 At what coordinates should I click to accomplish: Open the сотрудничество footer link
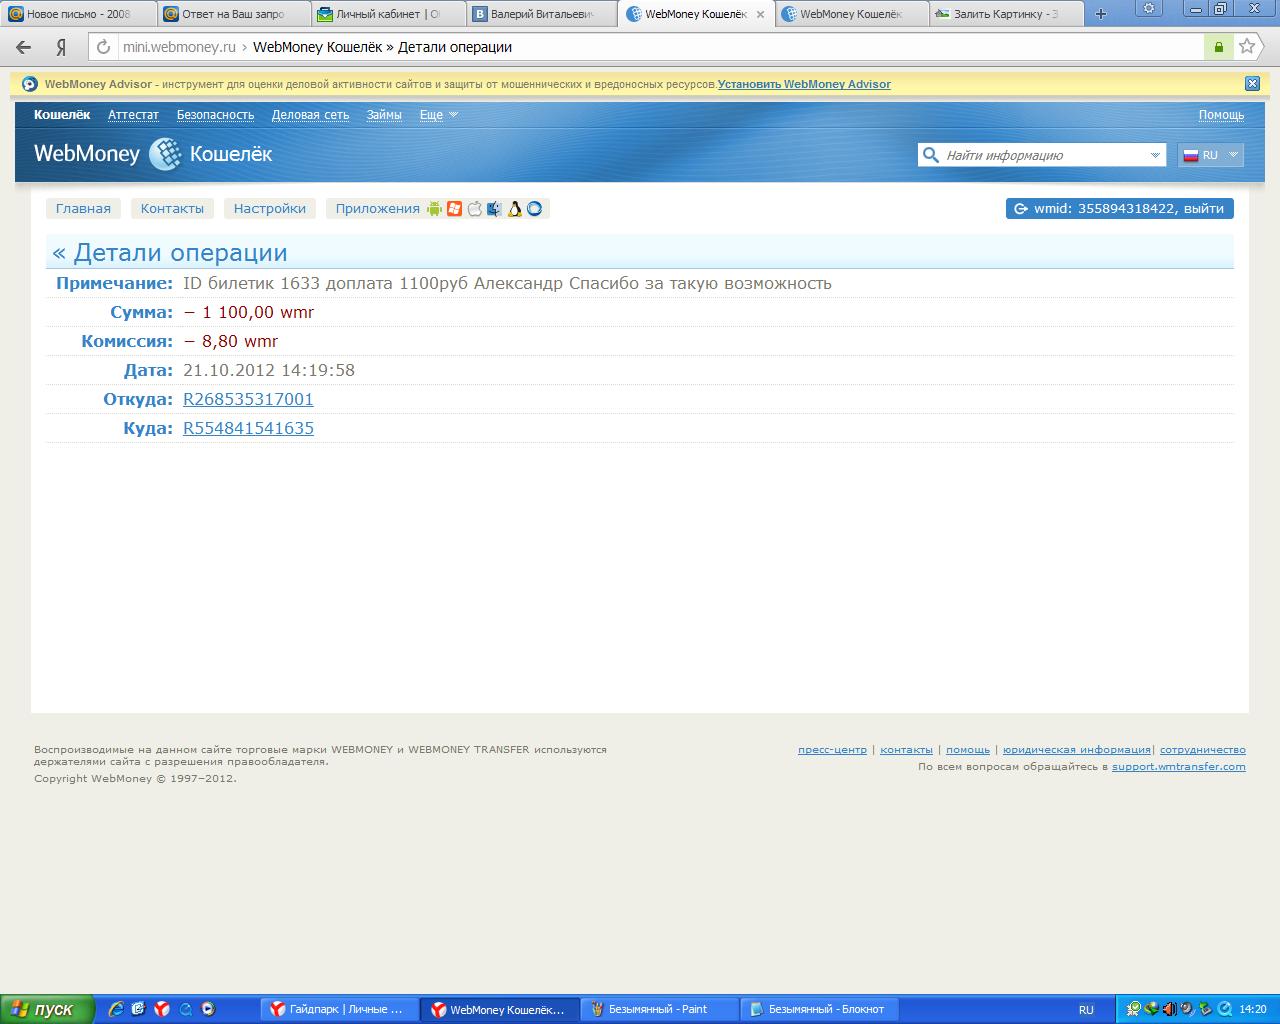pyautogui.click(x=1203, y=749)
